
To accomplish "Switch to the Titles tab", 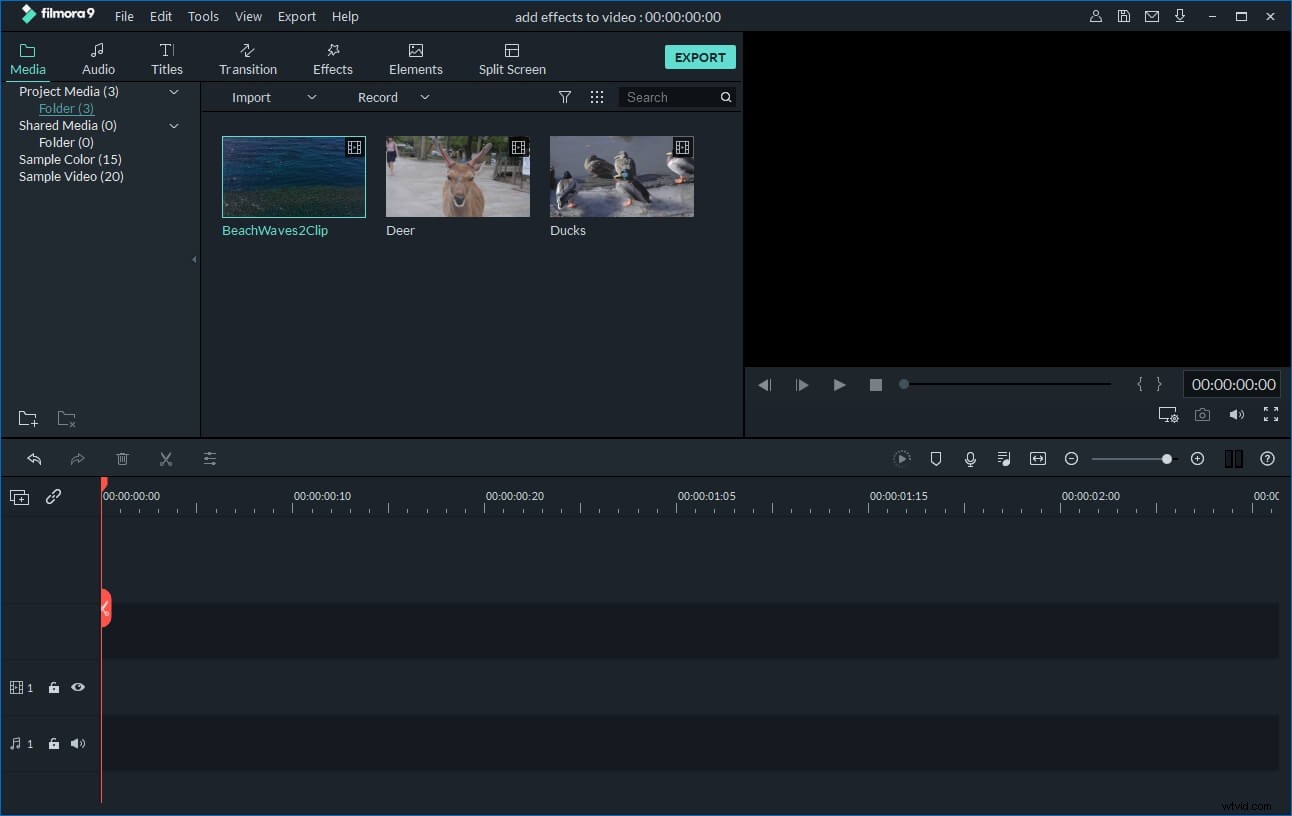I will click(166, 56).
